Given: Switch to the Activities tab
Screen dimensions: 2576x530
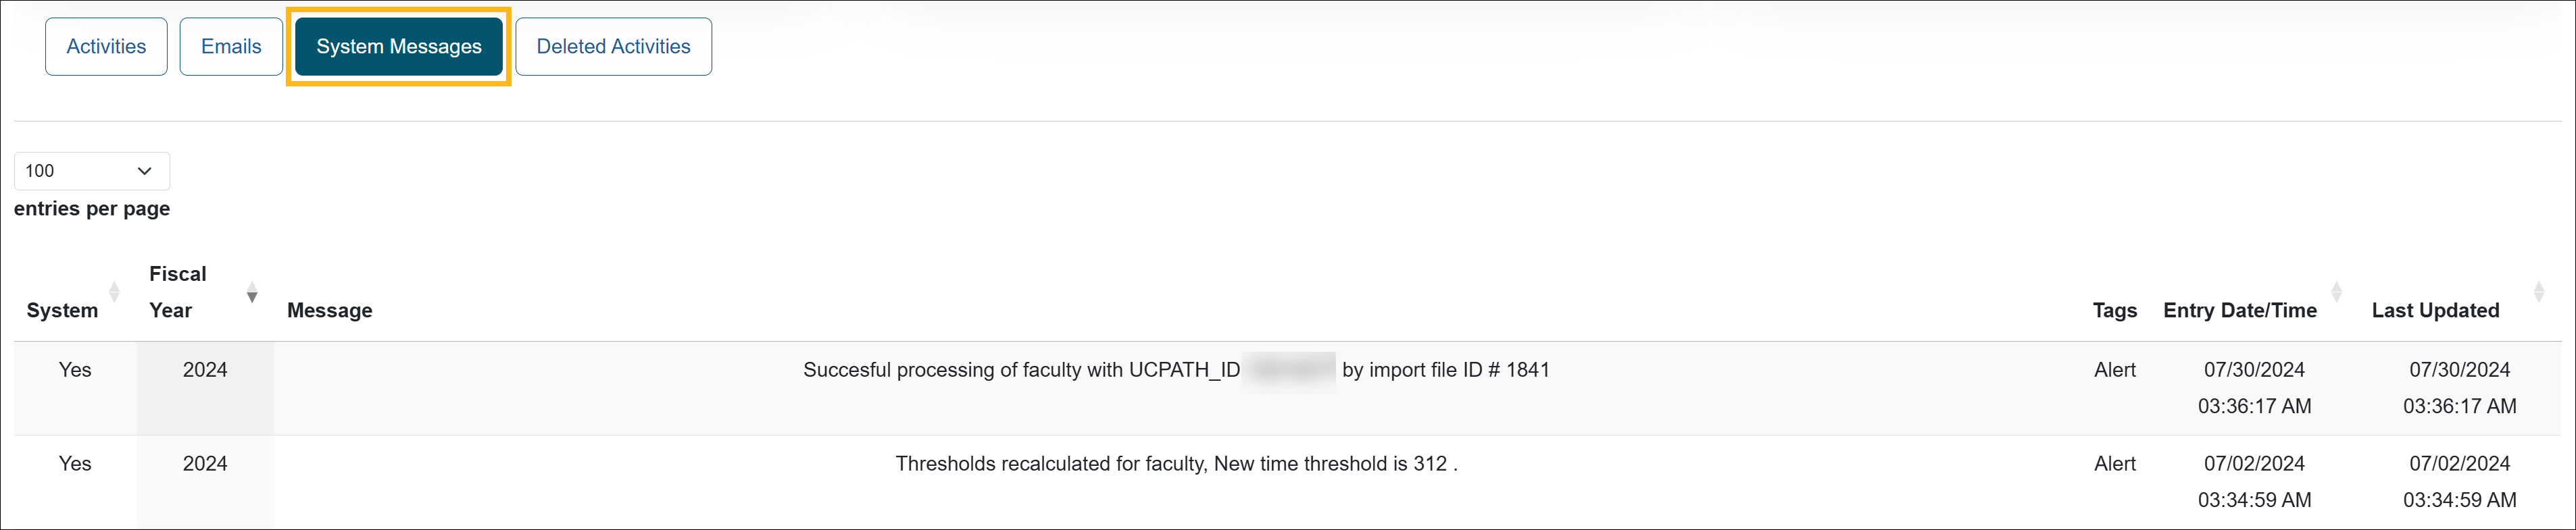Looking at the screenshot, I should coord(105,46).
